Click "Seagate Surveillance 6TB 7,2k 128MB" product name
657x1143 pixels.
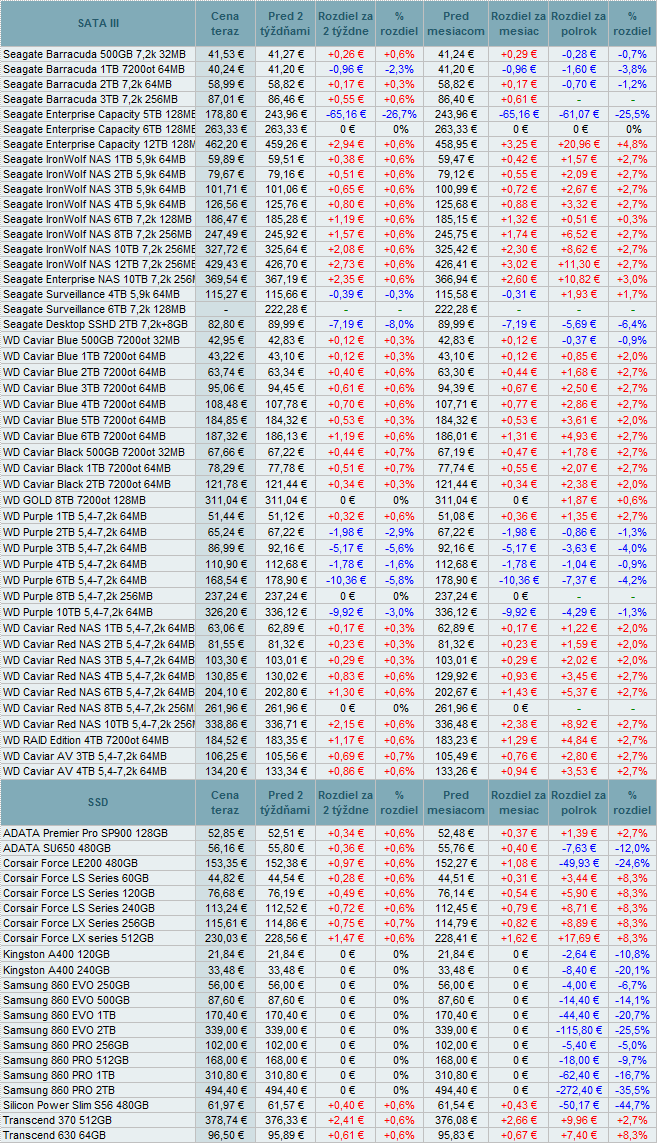(94, 310)
